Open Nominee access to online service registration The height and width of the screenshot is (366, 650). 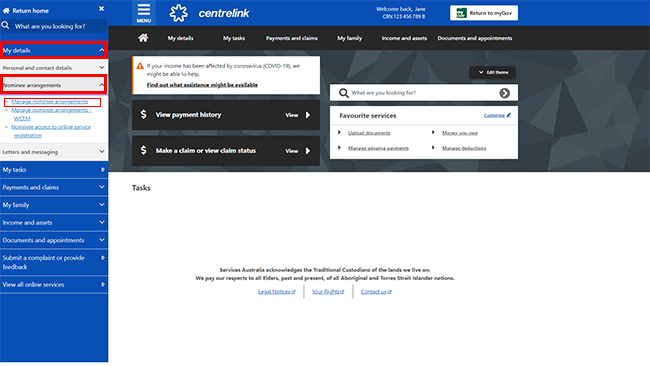[51, 131]
